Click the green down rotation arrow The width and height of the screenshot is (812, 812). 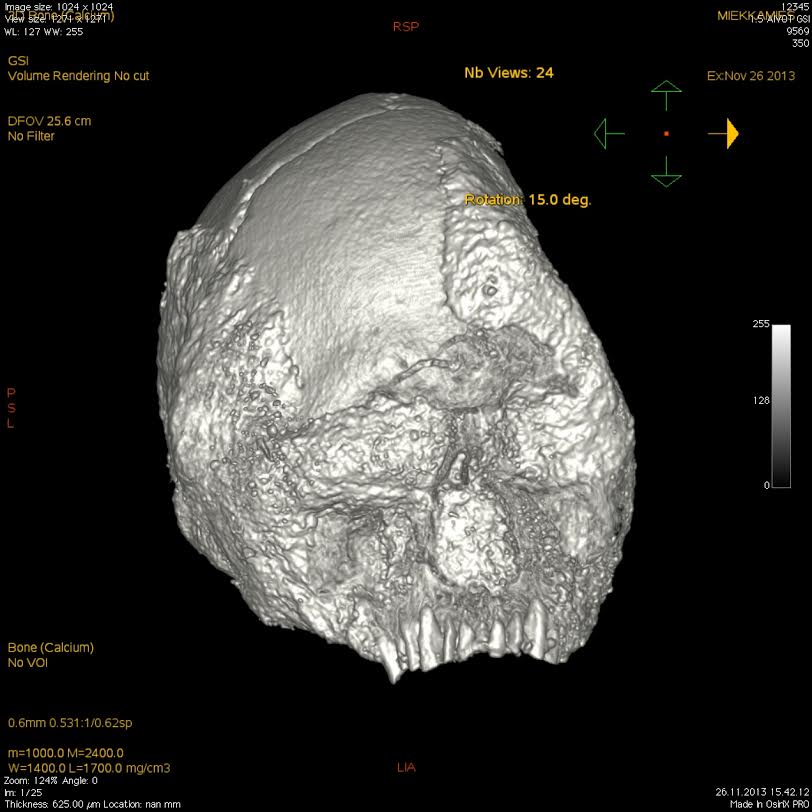(x=666, y=171)
